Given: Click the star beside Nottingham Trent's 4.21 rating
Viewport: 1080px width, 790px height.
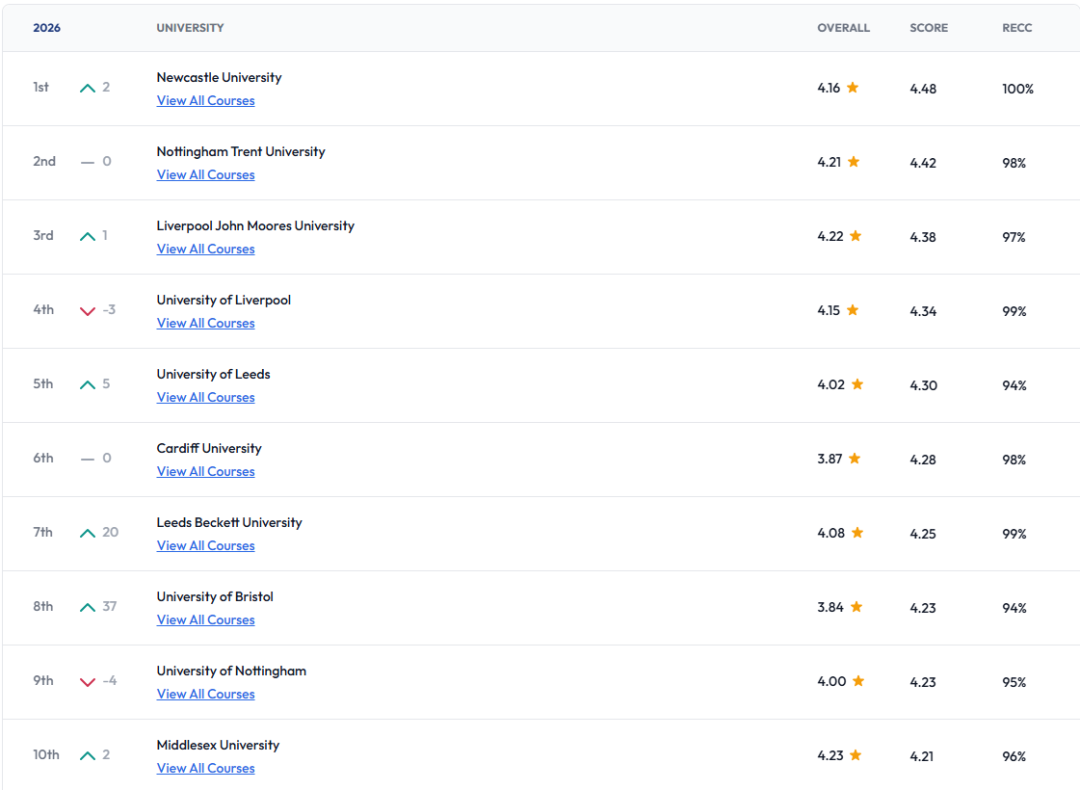Looking at the screenshot, I should pyautogui.click(x=853, y=162).
